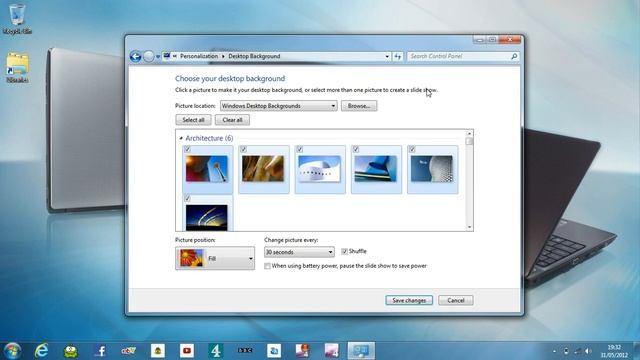640x360 pixels.
Task: Open the eBay taskbar icon
Action: pos(129,351)
